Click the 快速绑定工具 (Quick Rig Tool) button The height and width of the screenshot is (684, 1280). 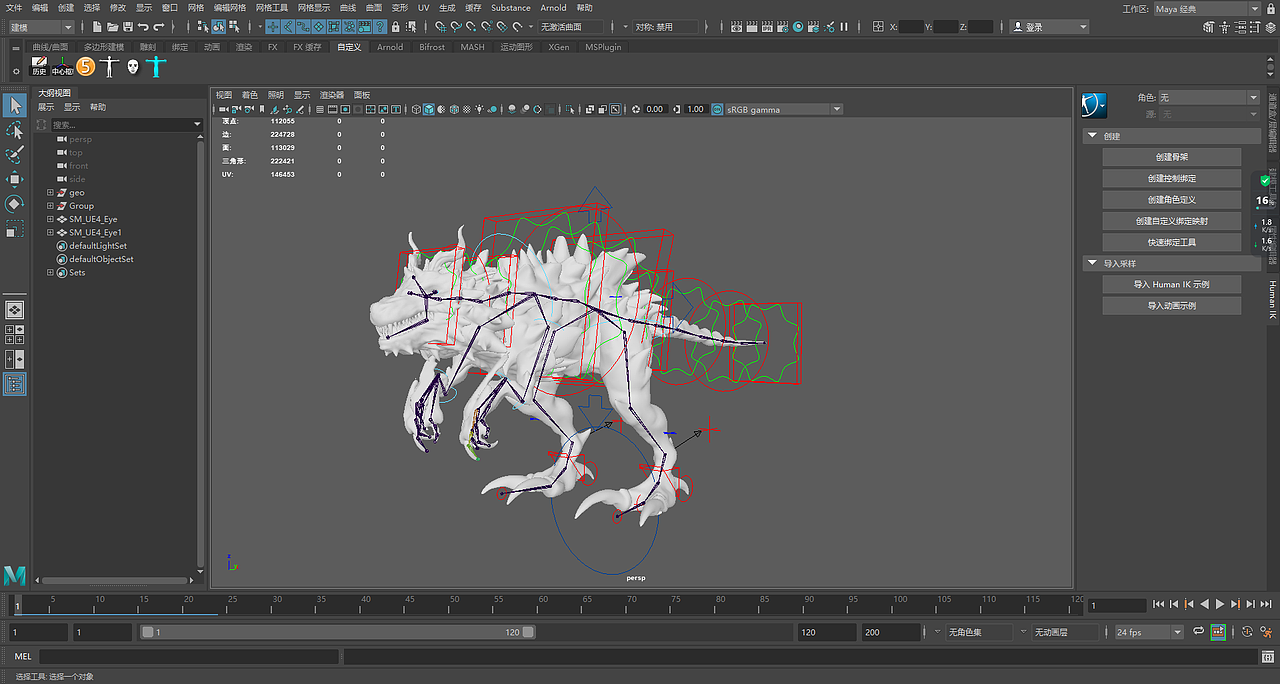(x=1171, y=242)
